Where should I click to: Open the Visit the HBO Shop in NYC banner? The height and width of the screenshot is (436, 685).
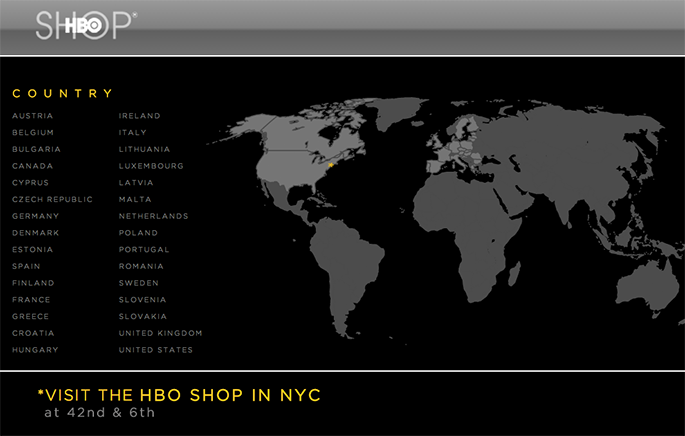pyautogui.click(x=178, y=395)
